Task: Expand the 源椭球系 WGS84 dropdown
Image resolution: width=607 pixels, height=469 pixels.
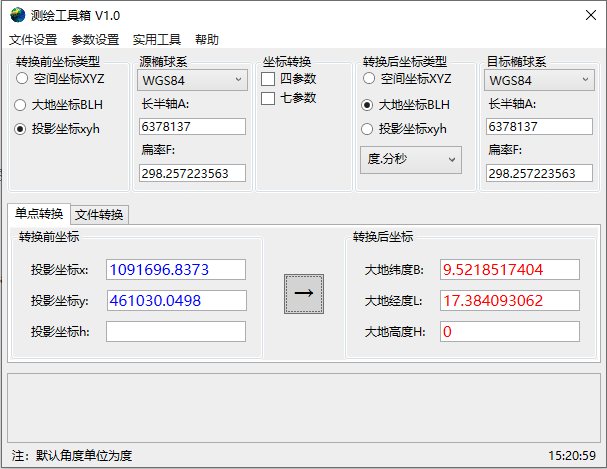Action: pyautogui.click(x=192, y=80)
